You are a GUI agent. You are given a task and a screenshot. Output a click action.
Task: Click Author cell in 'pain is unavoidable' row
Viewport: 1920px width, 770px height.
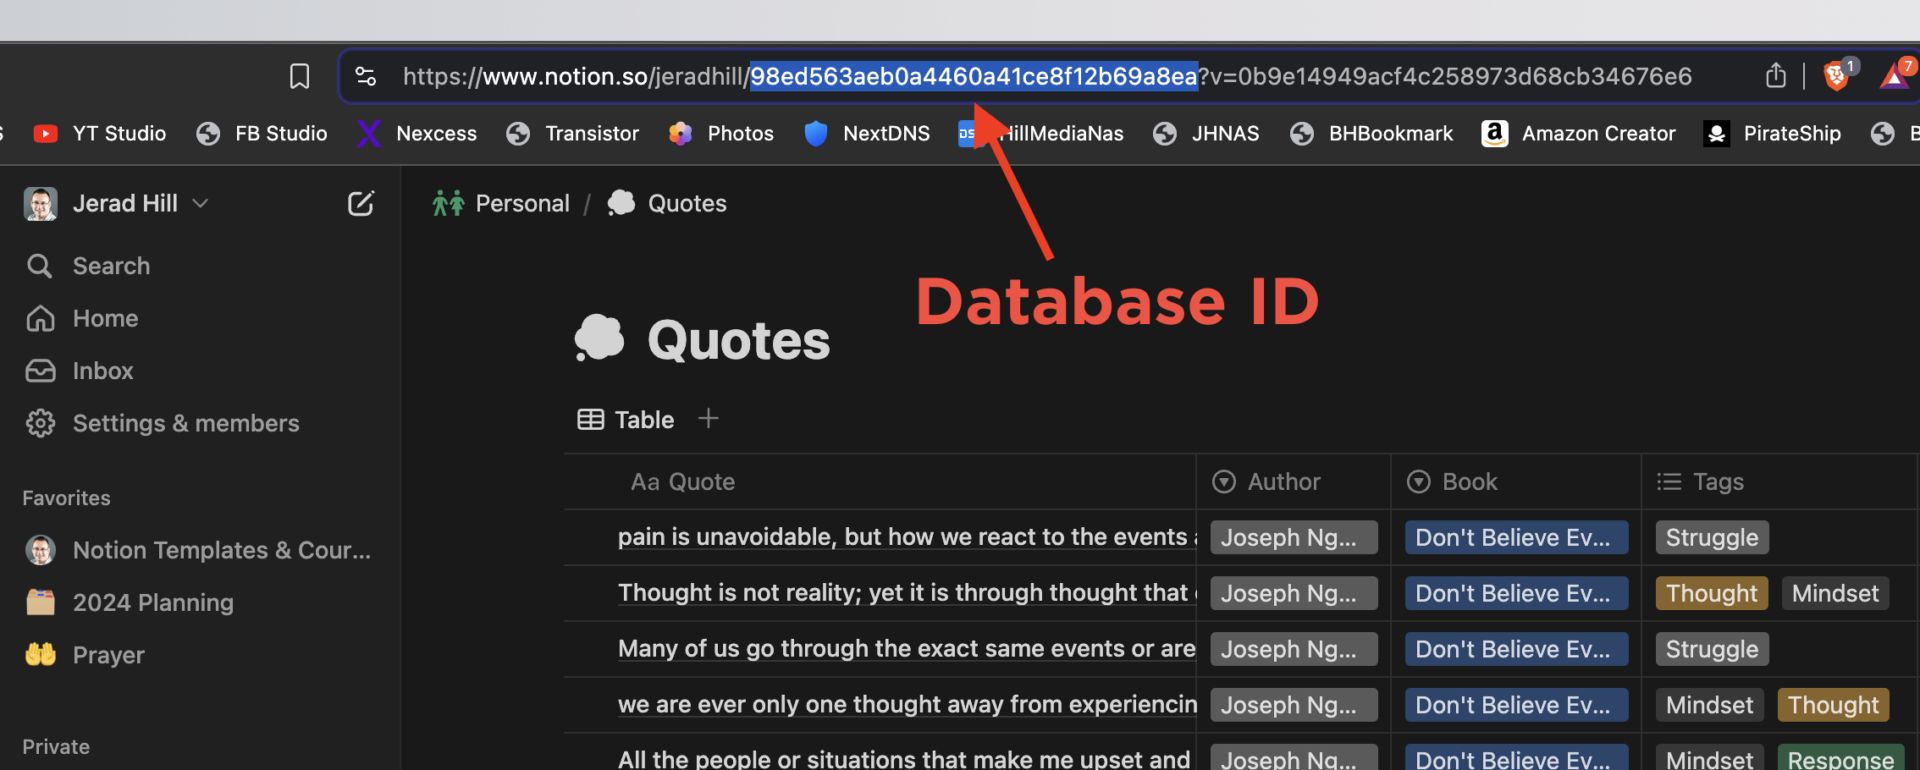tap(1294, 538)
